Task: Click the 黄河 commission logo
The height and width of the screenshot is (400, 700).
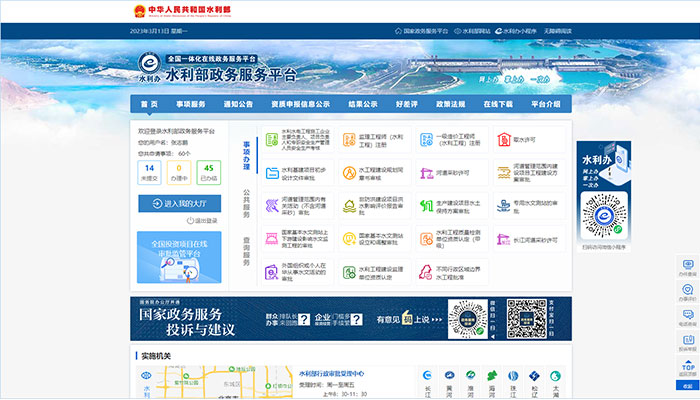Action: [x=449, y=375]
